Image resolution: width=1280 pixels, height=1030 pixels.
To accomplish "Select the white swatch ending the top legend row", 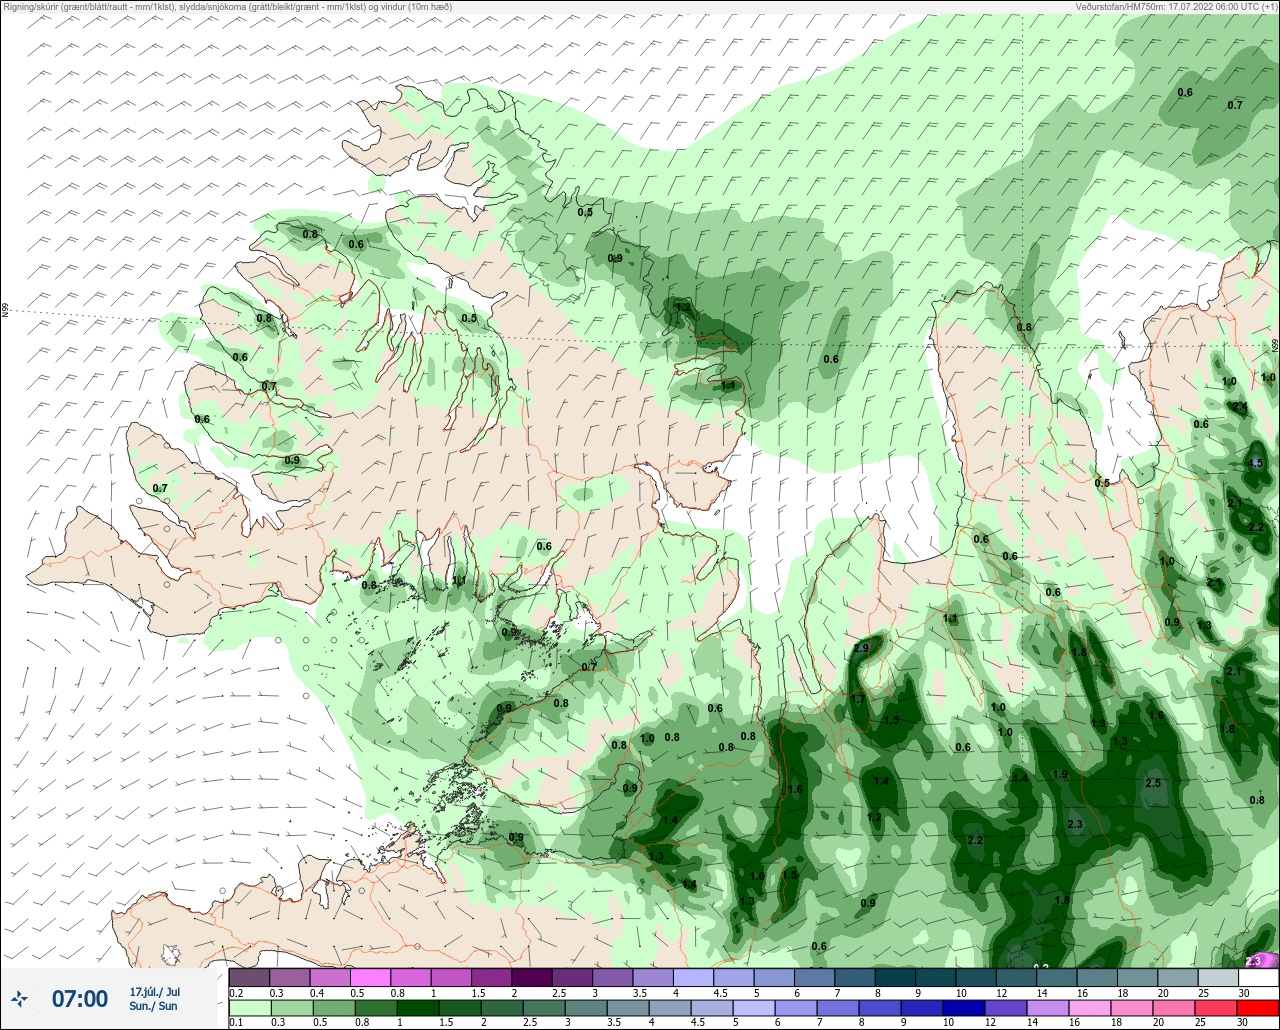I will tap(1259, 977).
